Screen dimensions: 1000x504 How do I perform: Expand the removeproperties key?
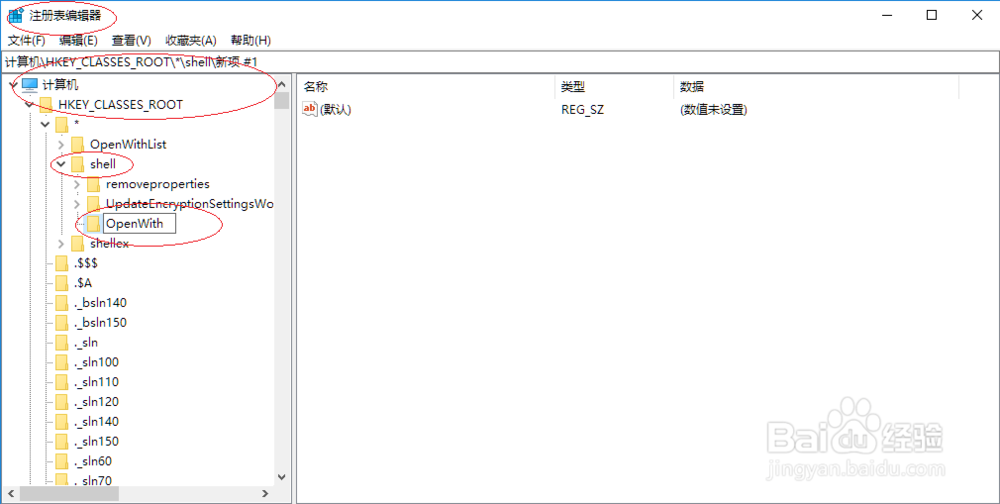tap(77, 184)
